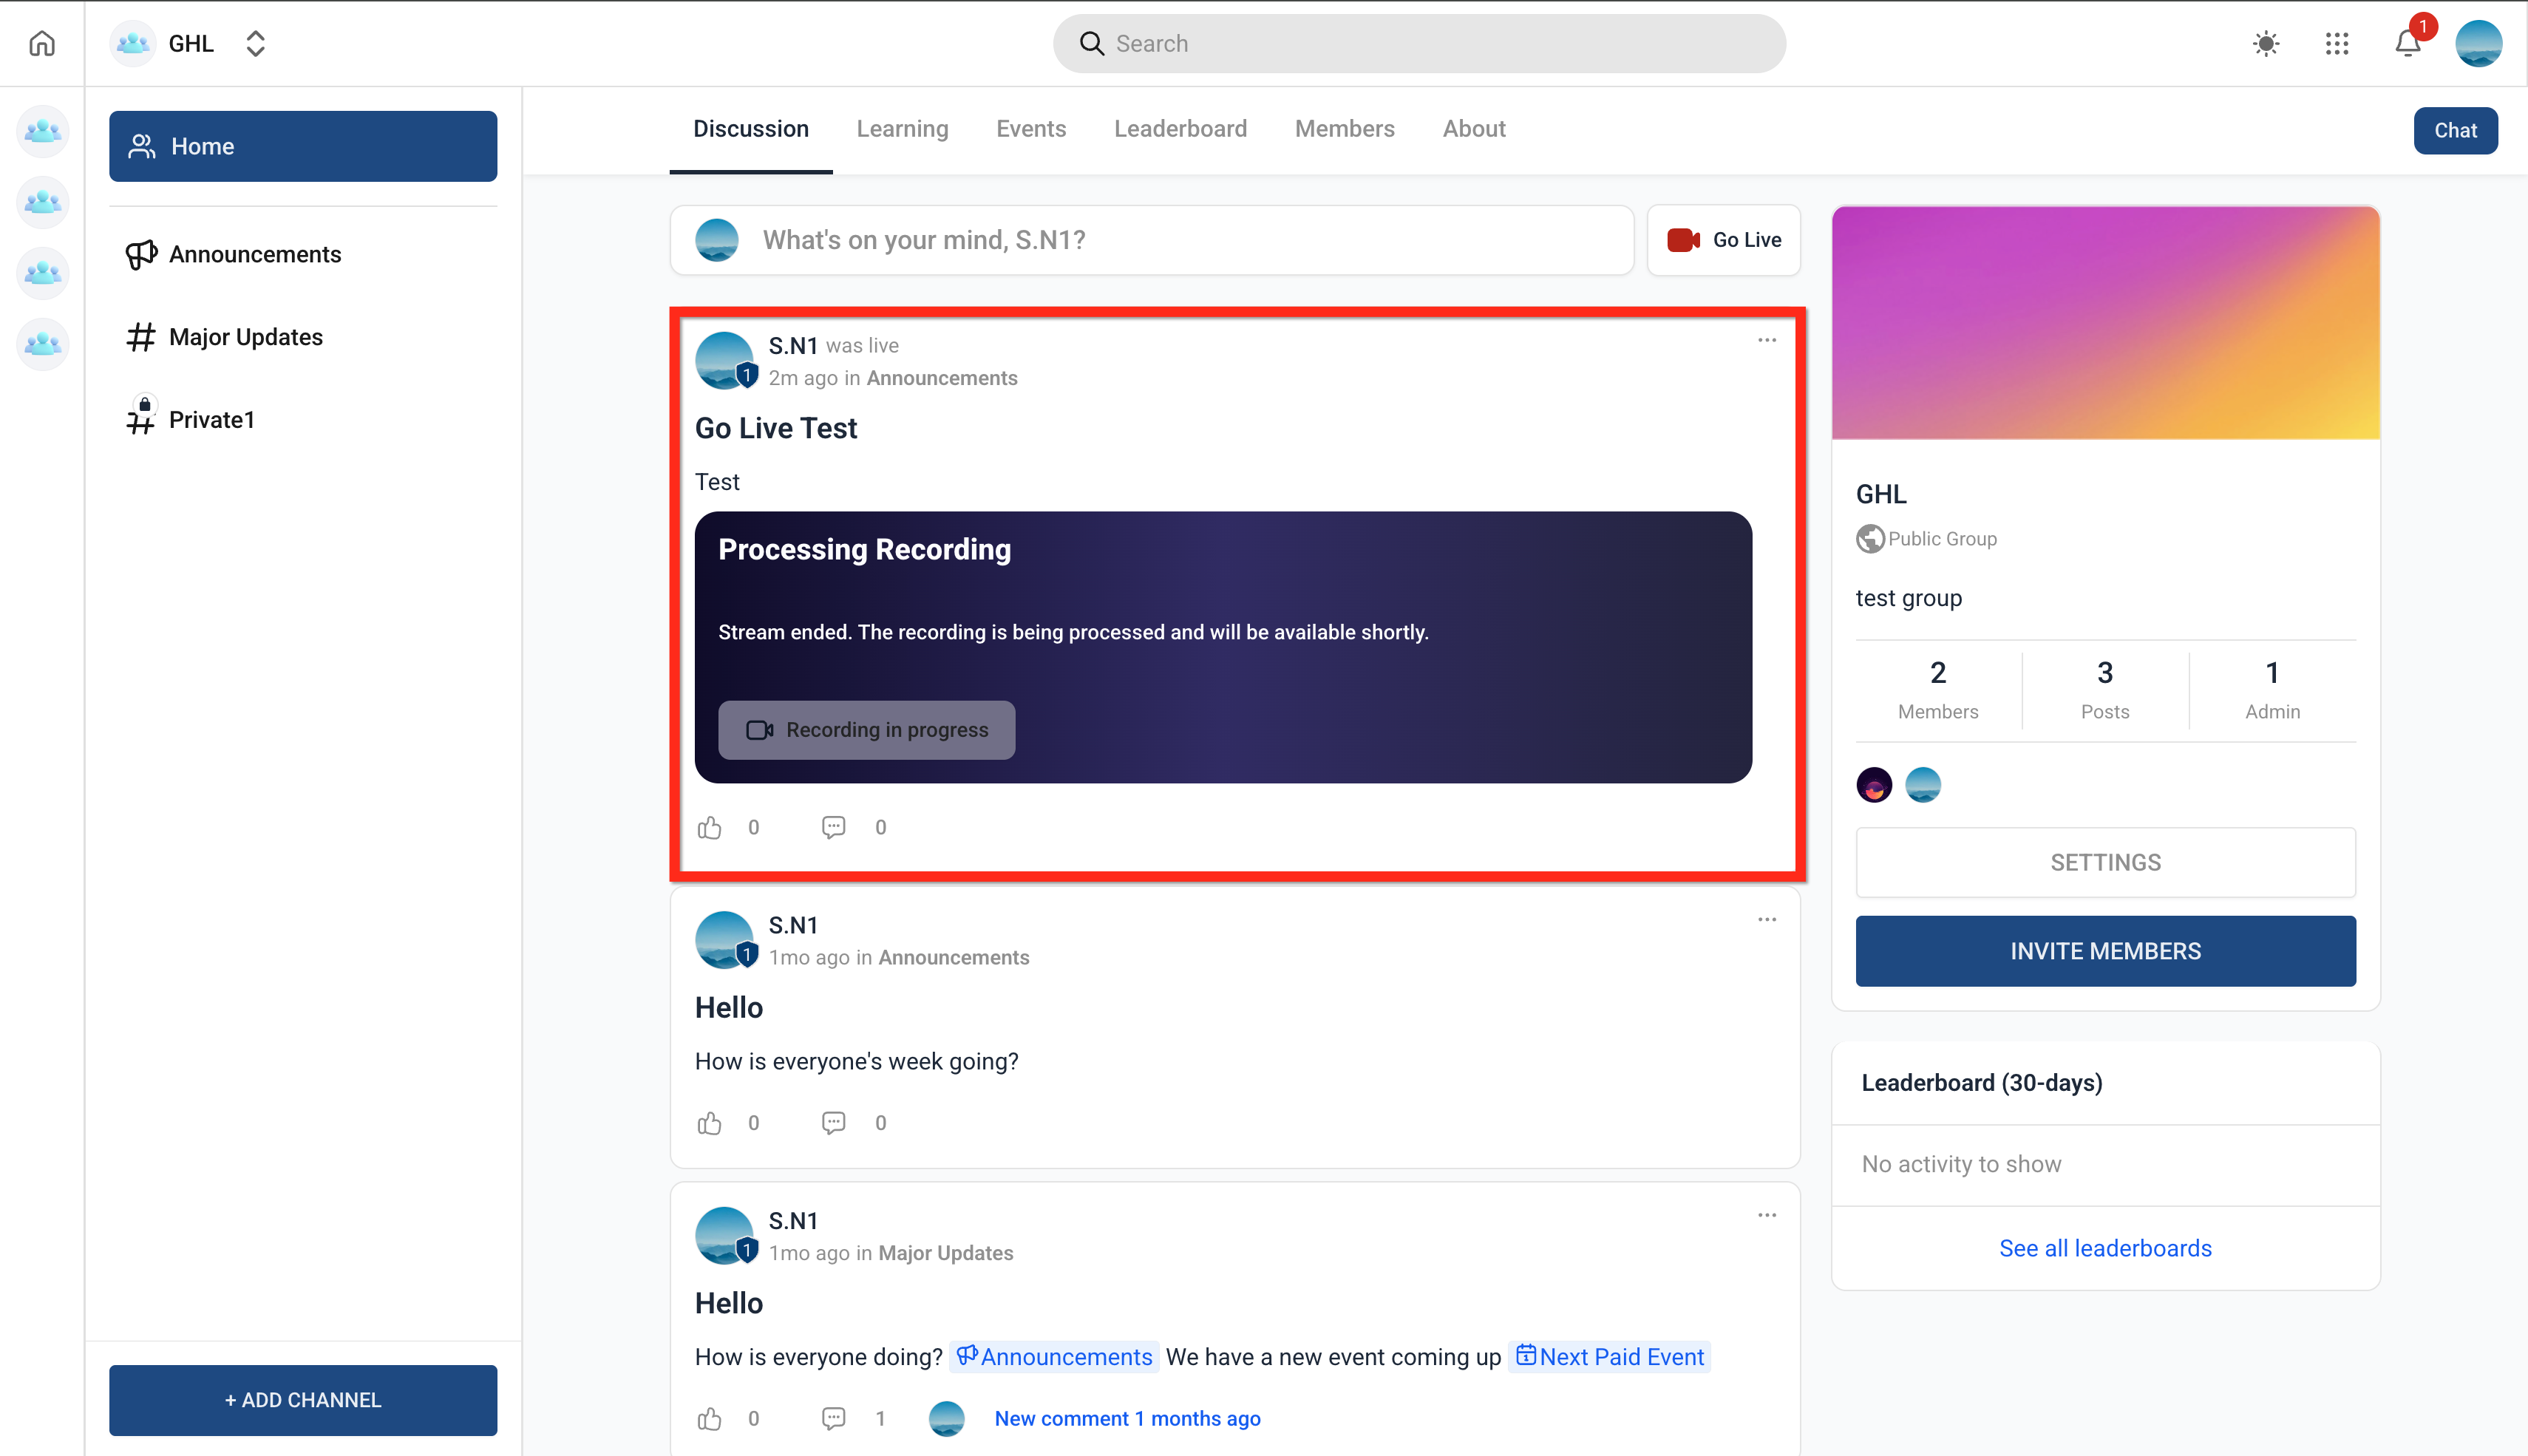Open the Members tab
The image size is (2528, 1456).
pyautogui.click(x=1344, y=128)
